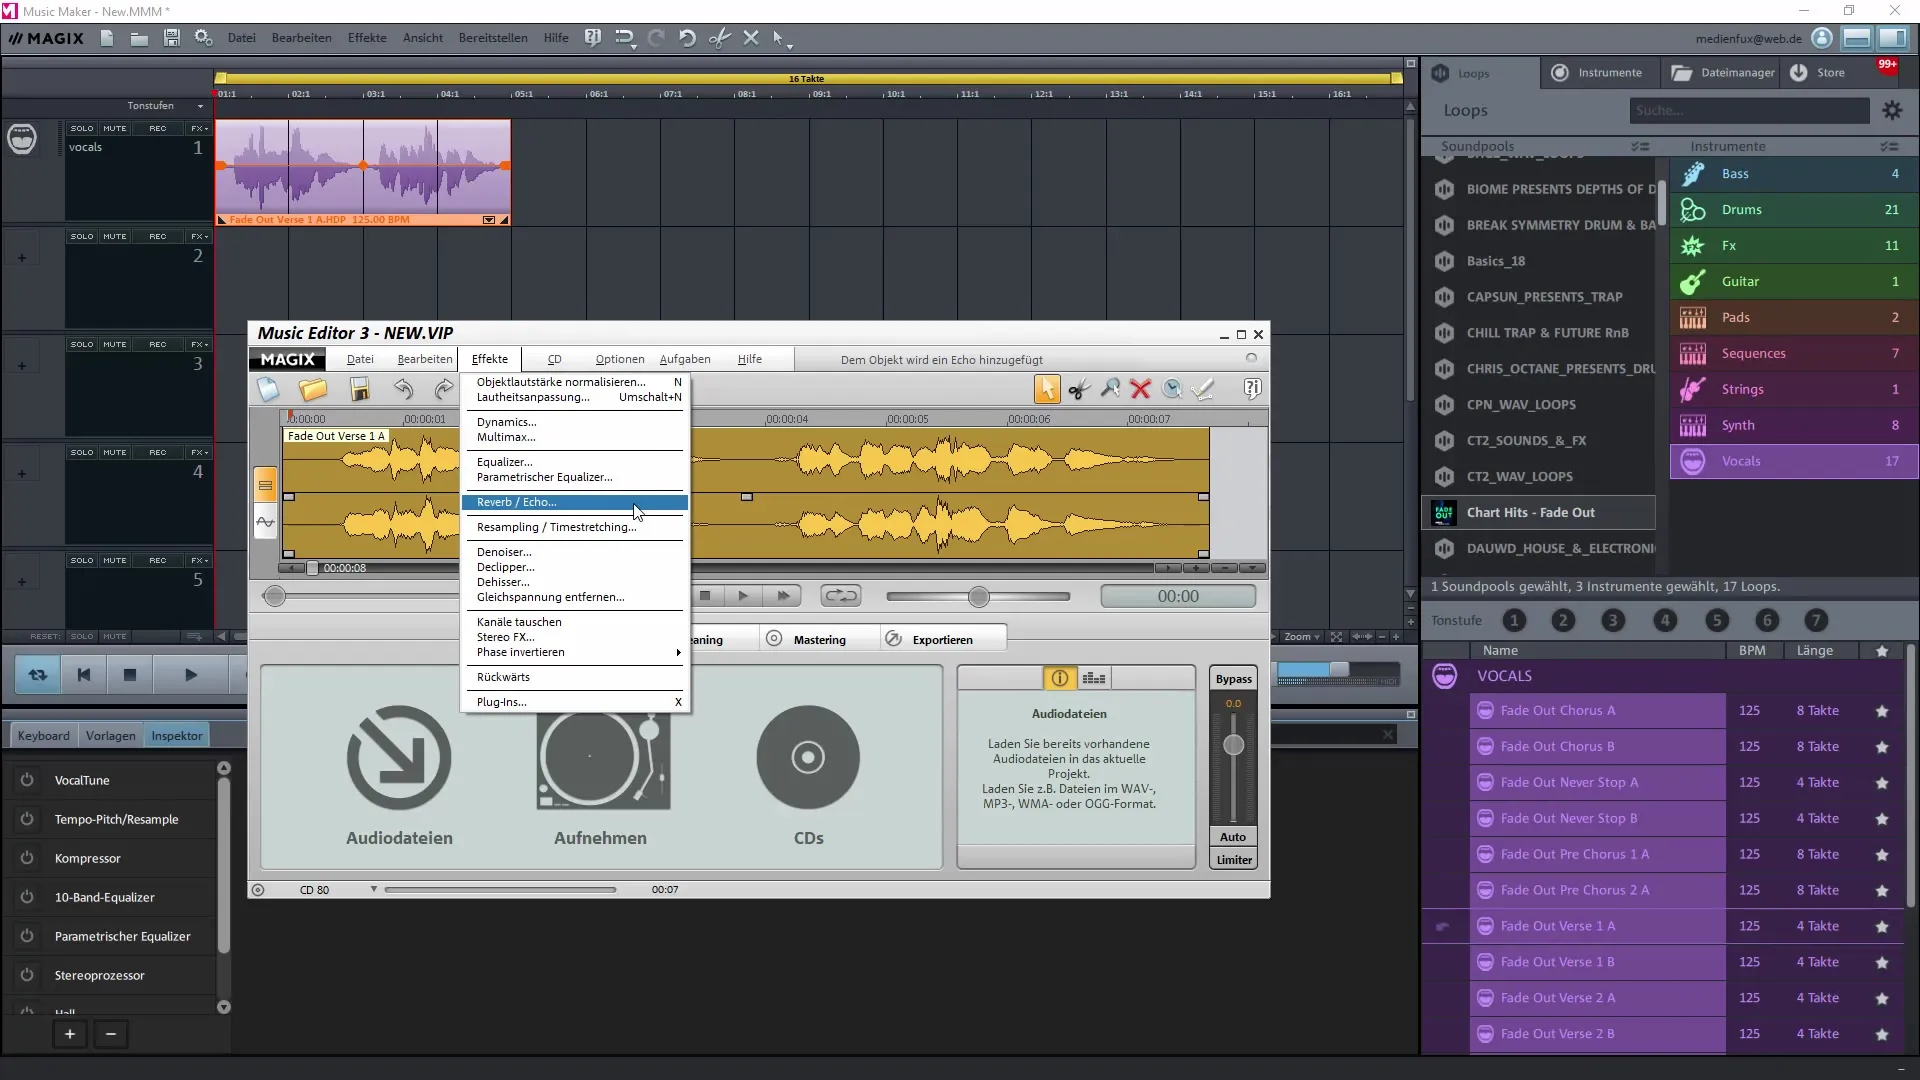
Task: Click the new project icon in the MAGIX toolbar
Action: coord(107,38)
